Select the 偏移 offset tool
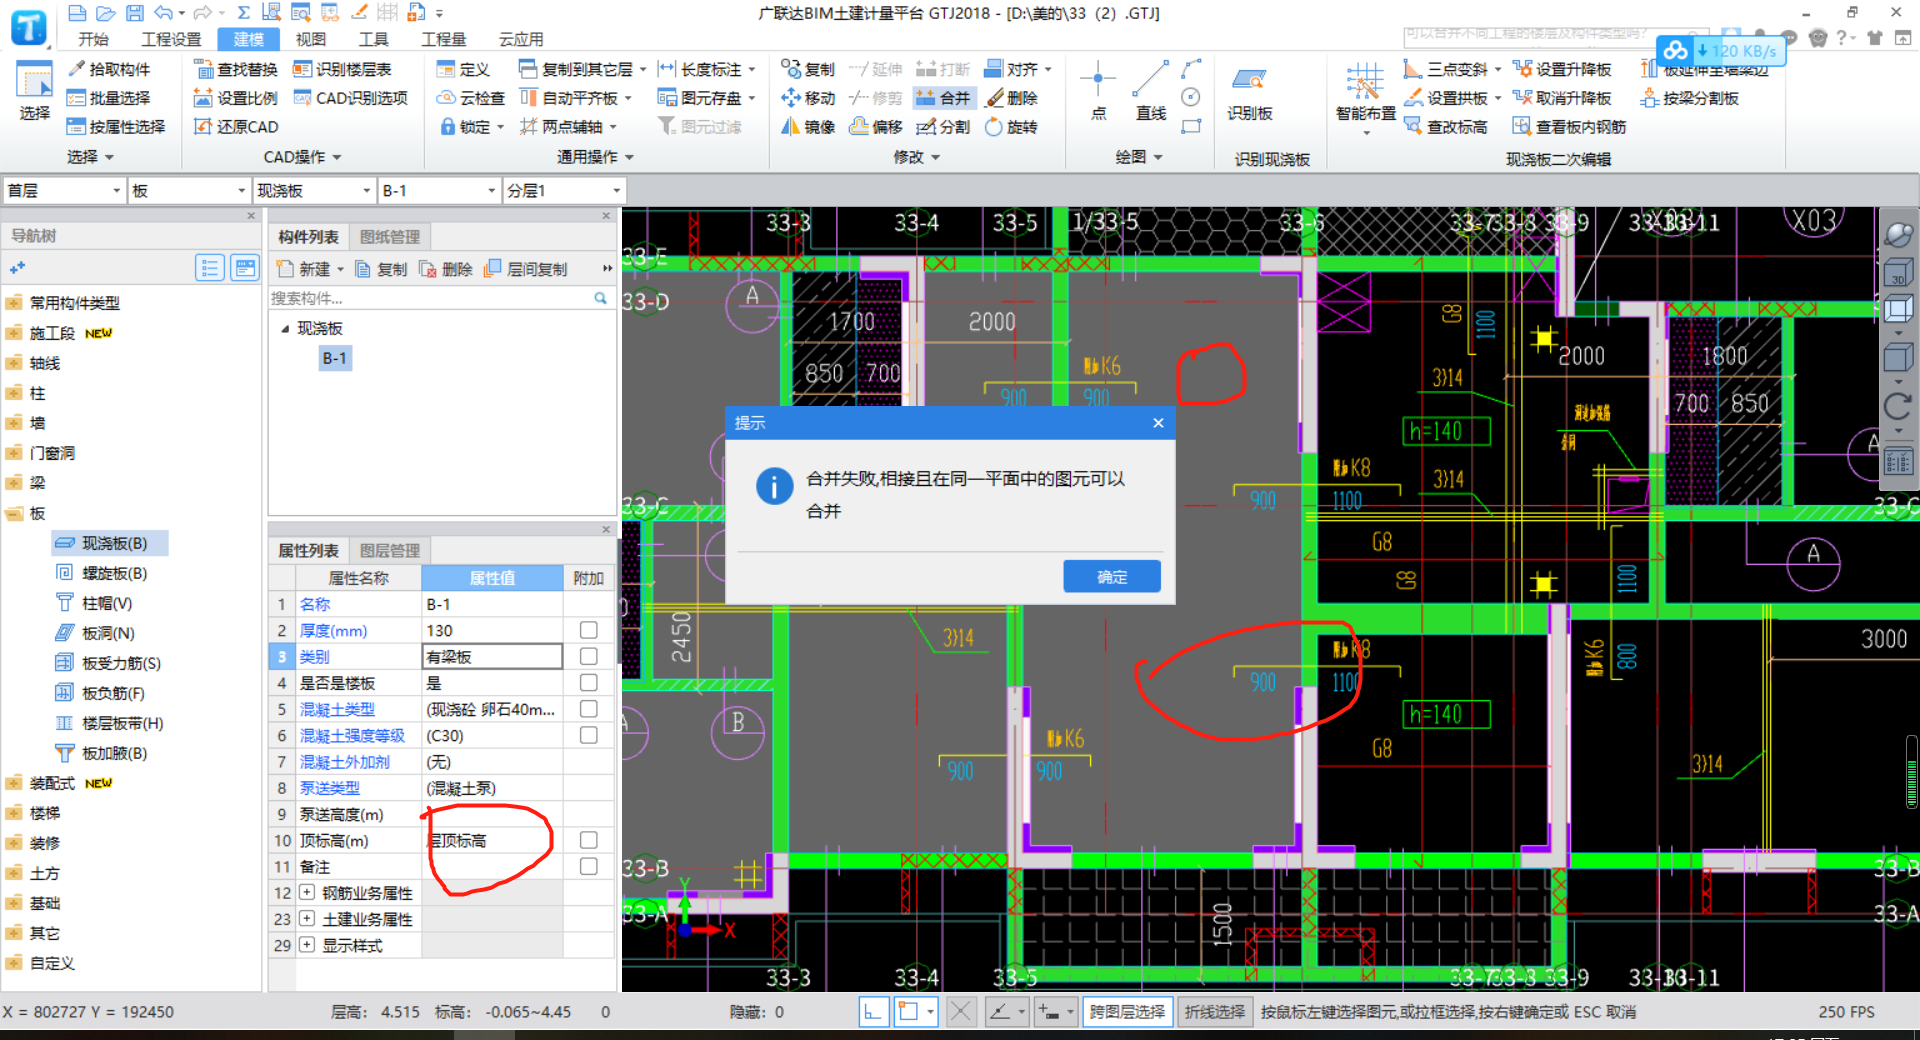Image resolution: width=1920 pixels, height=1040 pixels. pyautogui.click(x=875, y=127)
